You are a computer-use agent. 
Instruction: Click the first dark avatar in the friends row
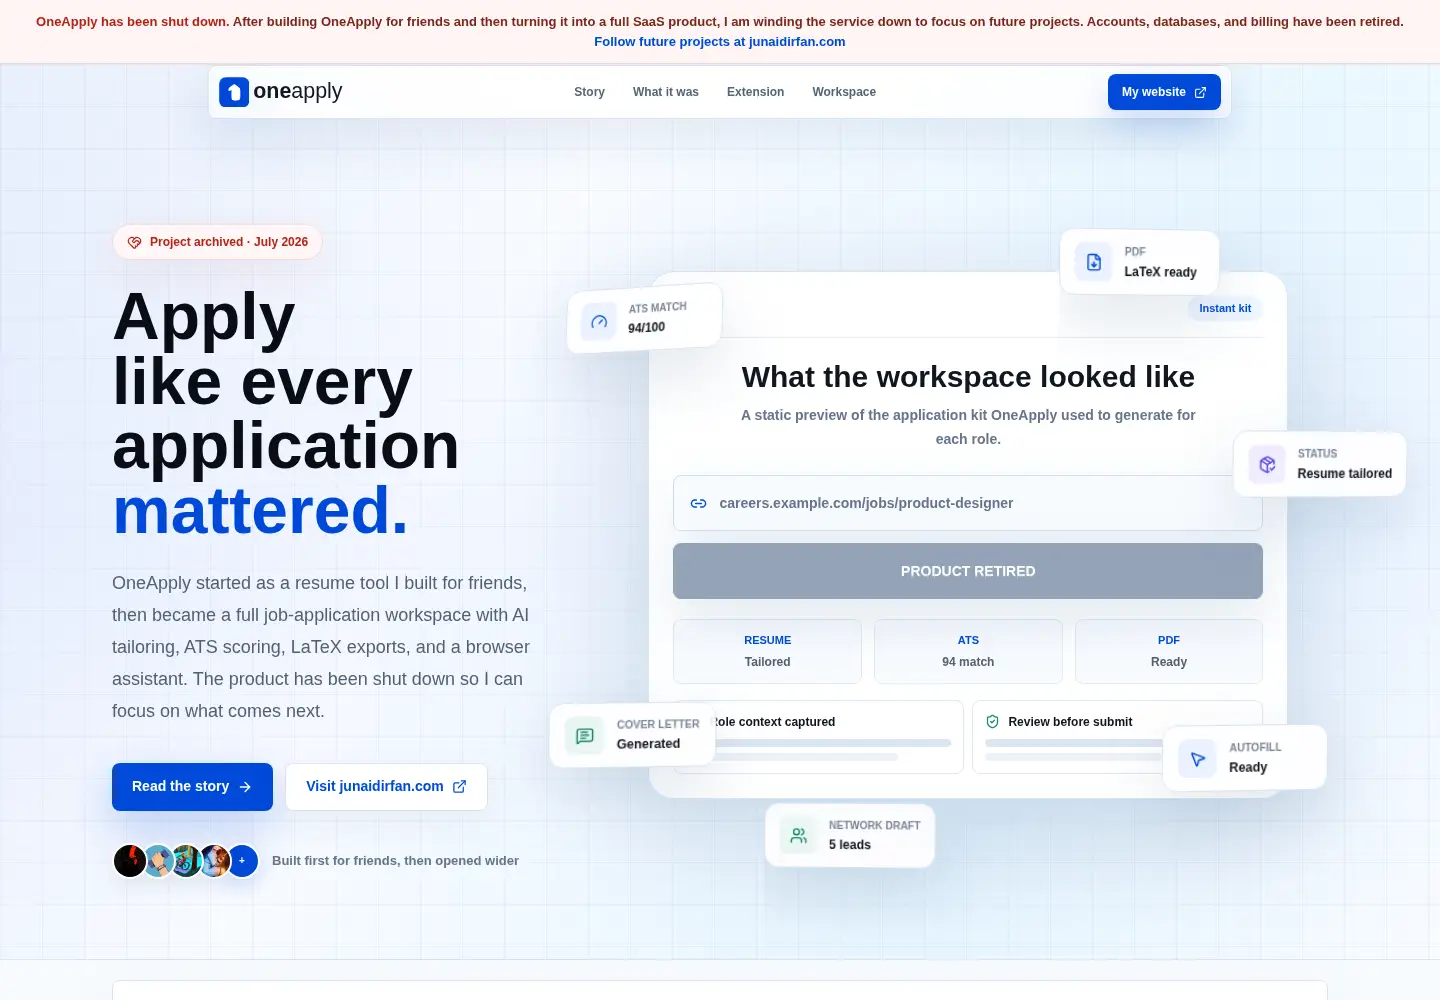pos(130,861)
